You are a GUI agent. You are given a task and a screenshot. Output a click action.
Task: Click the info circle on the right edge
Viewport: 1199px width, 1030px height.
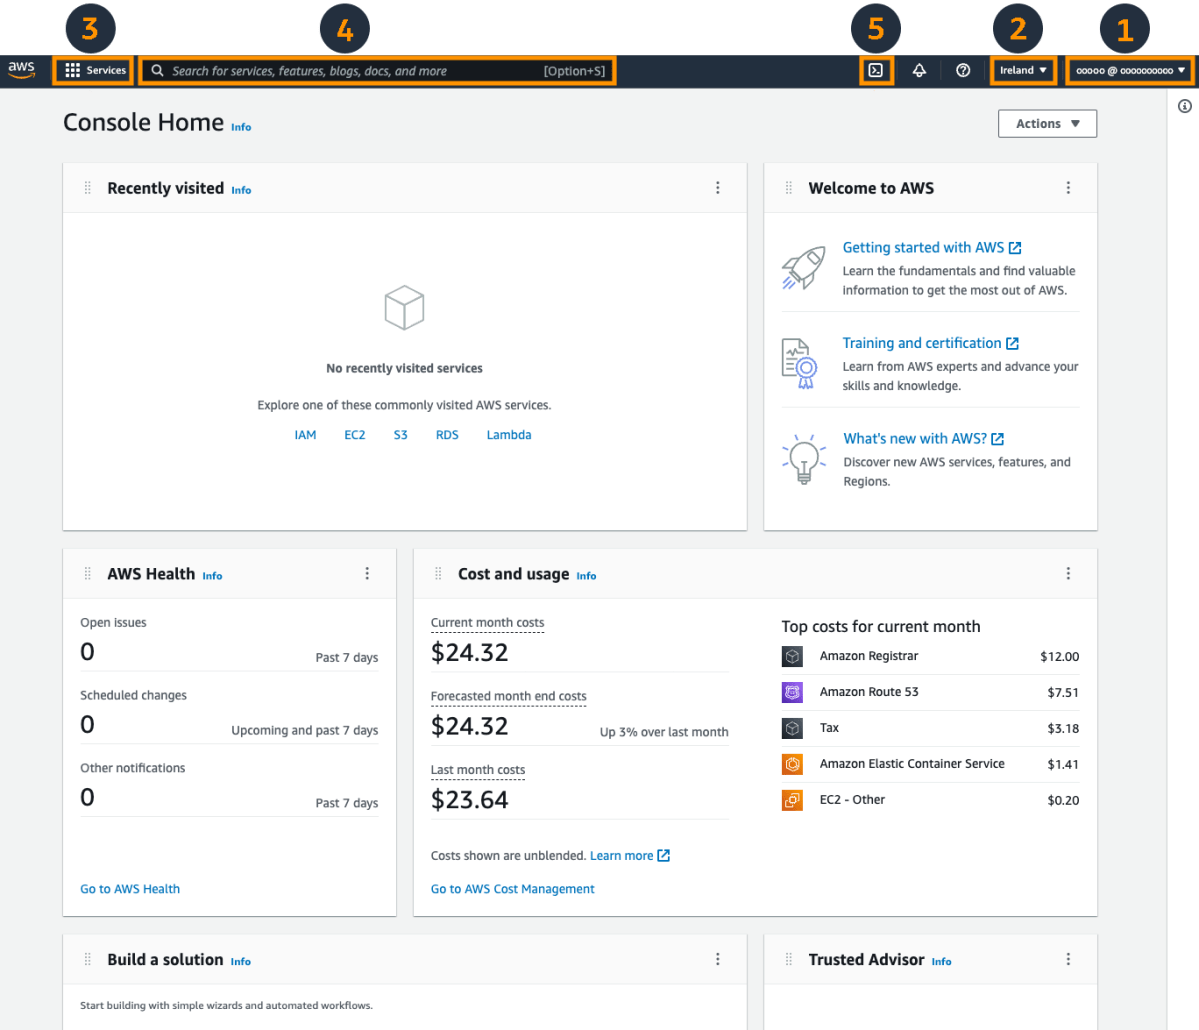pyautogui.click(x=1185, y=105)
